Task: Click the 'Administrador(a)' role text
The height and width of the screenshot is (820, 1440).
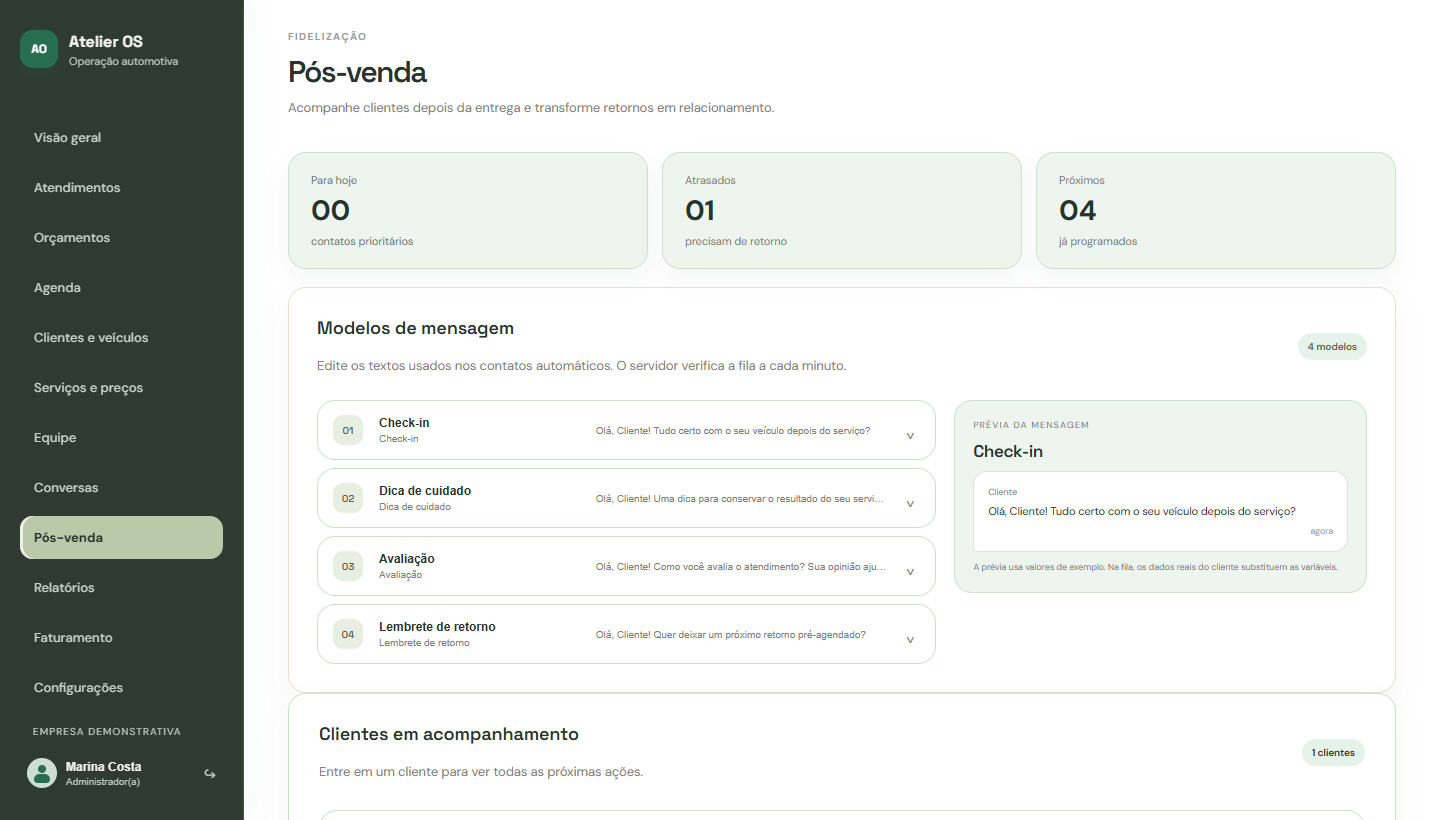Action: 103,782
